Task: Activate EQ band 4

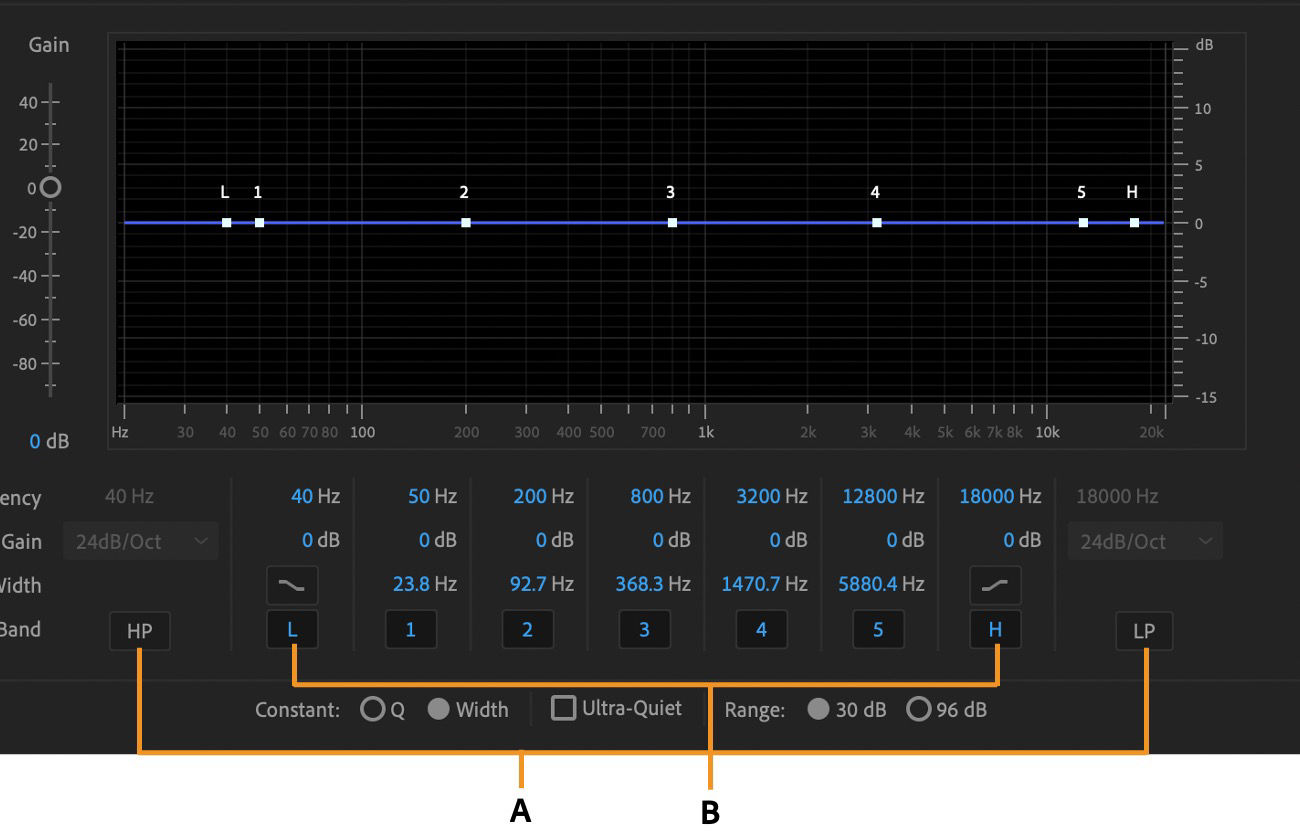Action: point(762,630)
